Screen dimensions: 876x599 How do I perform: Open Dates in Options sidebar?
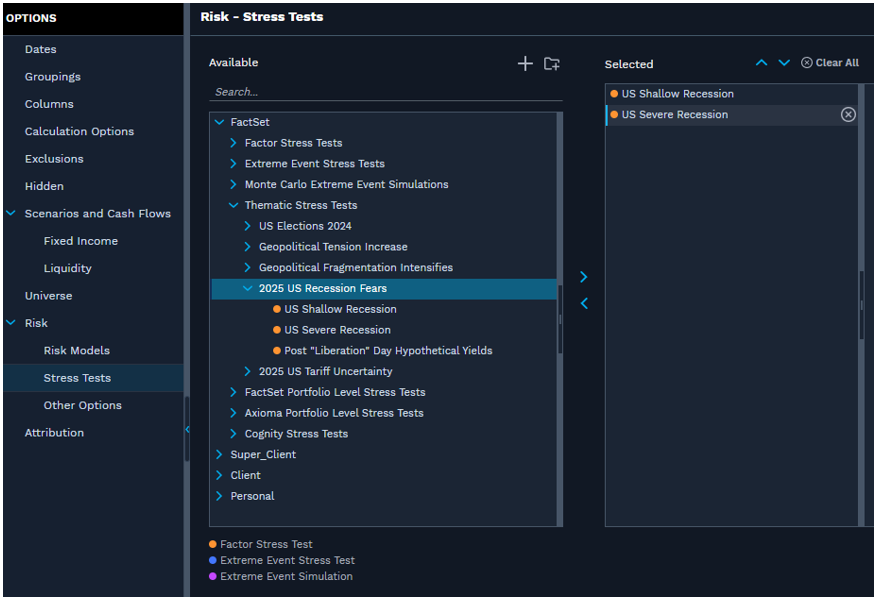(x=40, y=49)
